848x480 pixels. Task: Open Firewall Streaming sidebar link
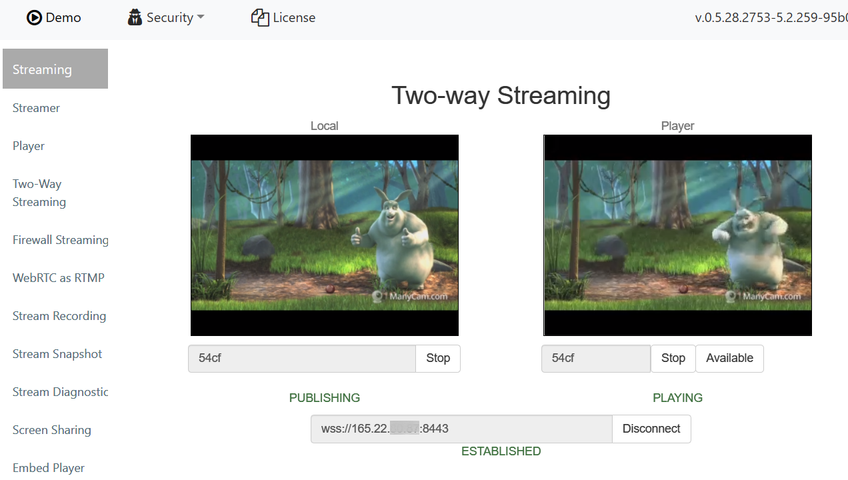coord(61,239)
